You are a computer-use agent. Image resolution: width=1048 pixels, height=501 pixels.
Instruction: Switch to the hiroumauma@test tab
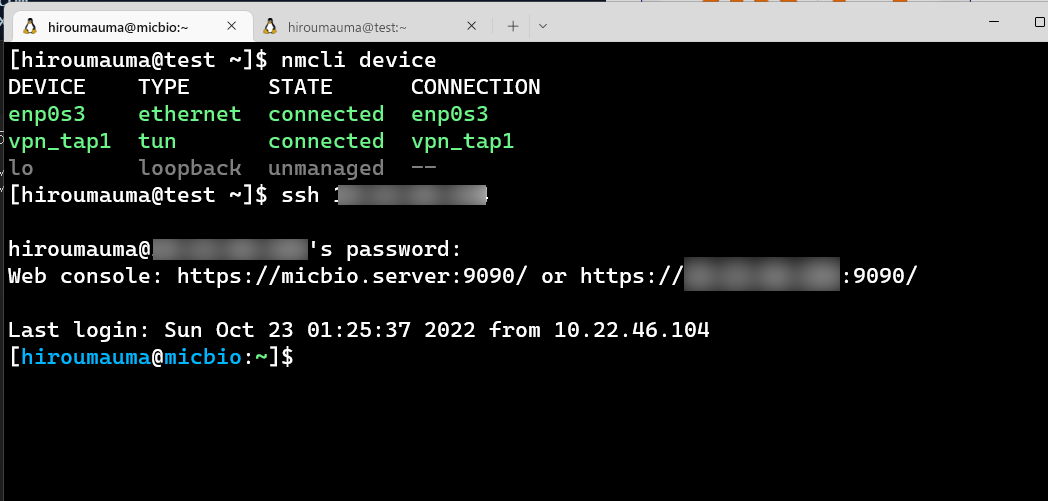point(368,27)
